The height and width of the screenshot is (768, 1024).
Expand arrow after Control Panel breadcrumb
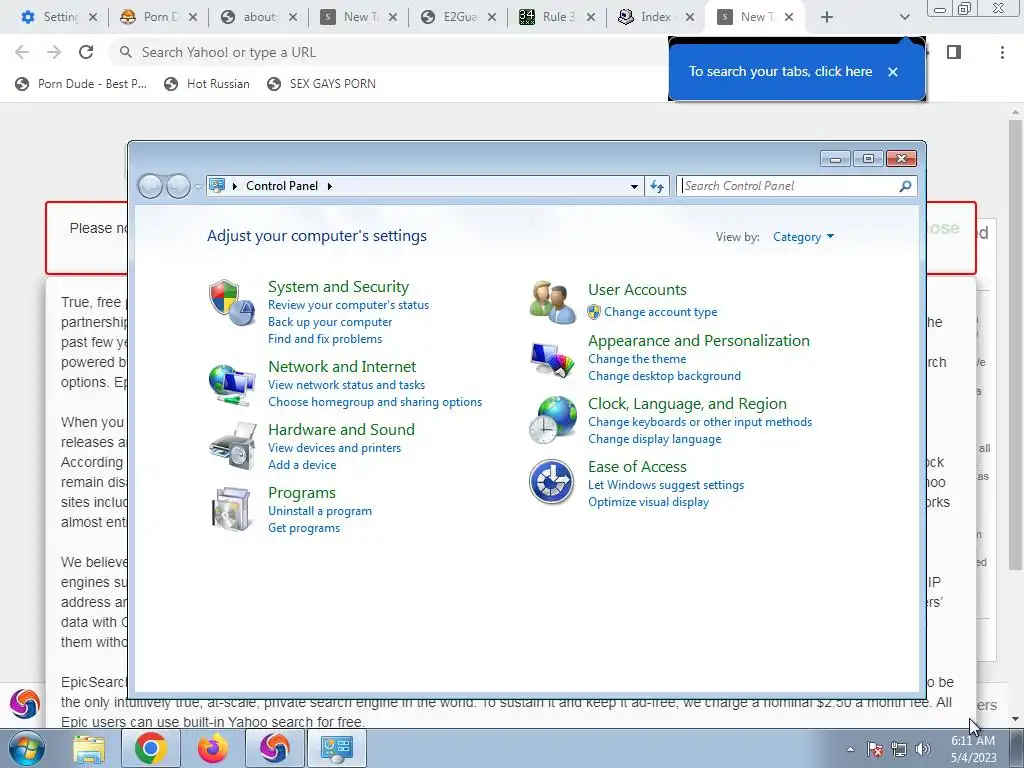(x=330, y=186)
